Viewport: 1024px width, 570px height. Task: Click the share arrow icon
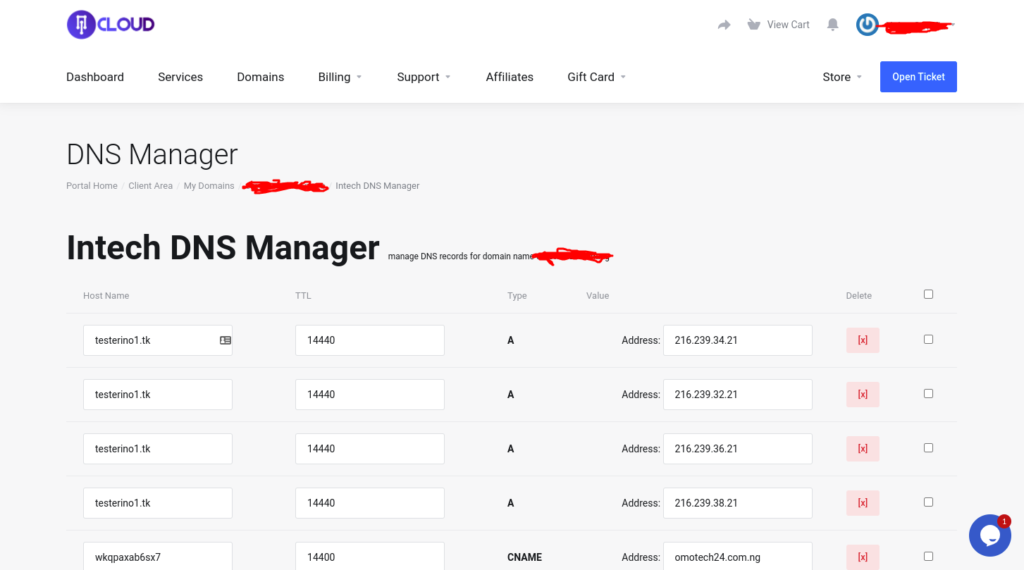coord(724,25)
